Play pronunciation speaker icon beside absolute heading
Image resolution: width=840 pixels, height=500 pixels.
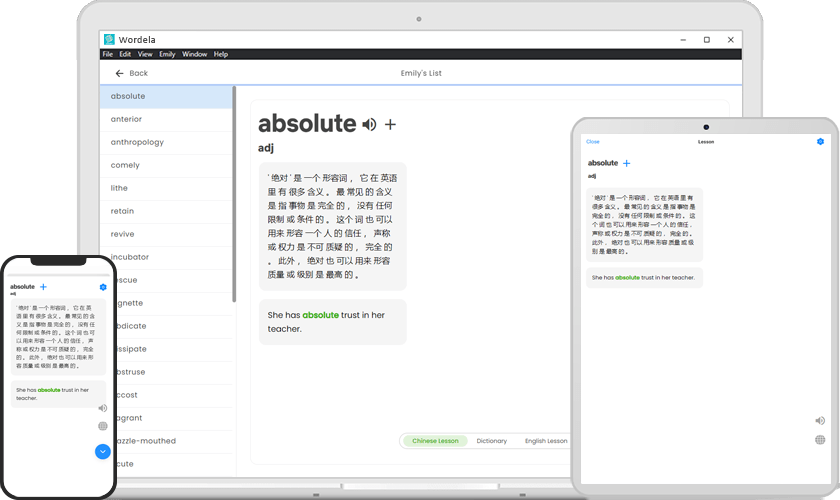click(369, 125)
